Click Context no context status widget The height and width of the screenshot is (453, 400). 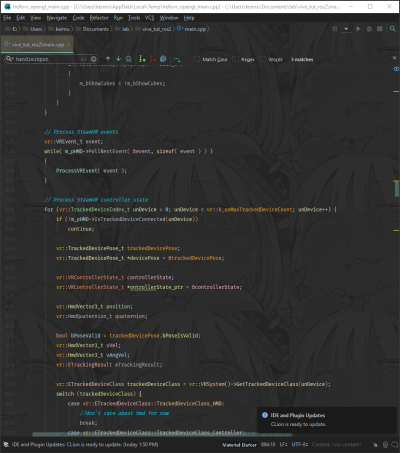(x=336, y=445)
